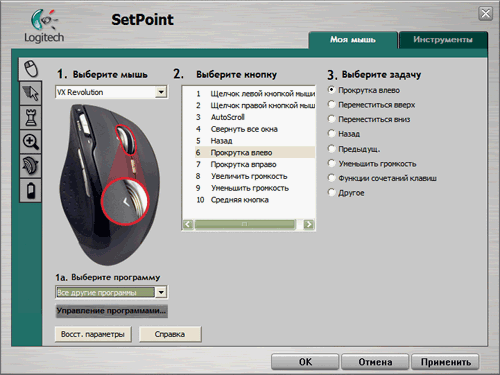Click the 'Применить' button
Image resolution: width=500 pixels, height=375 pixels.
446,362
